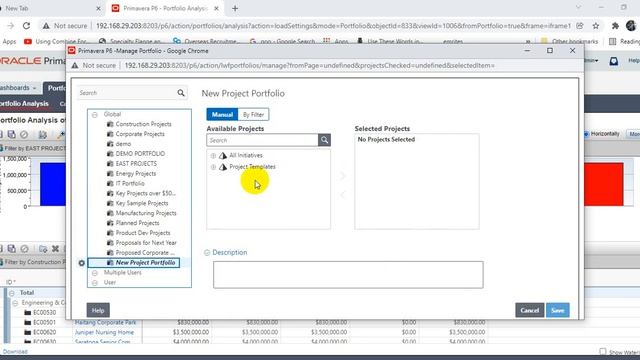Click the blue bar in the background chart
The height and width of the screenshot is (360, 640).
[53, 184]
